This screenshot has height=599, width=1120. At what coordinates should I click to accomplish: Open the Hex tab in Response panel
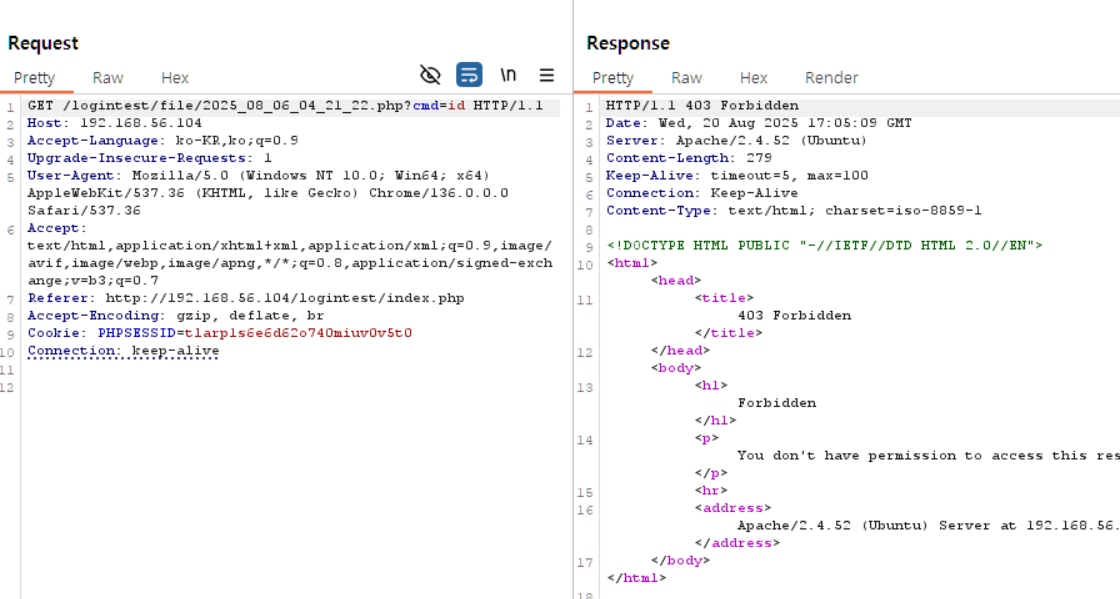point(753,77)
